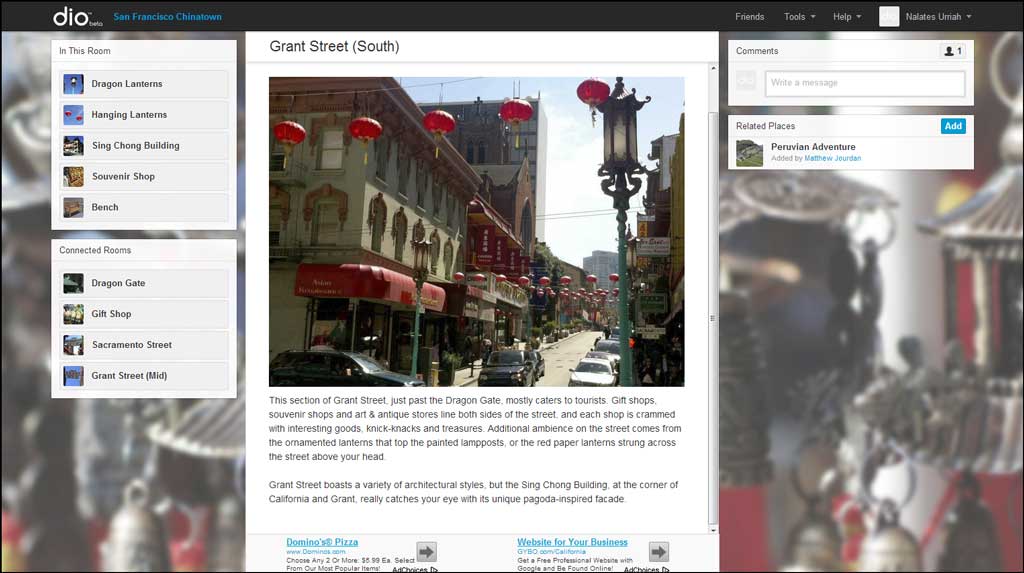Open the Nalates Urriah account dropdown
Screen dimensions: 1024x573
[x=938, y=16]
